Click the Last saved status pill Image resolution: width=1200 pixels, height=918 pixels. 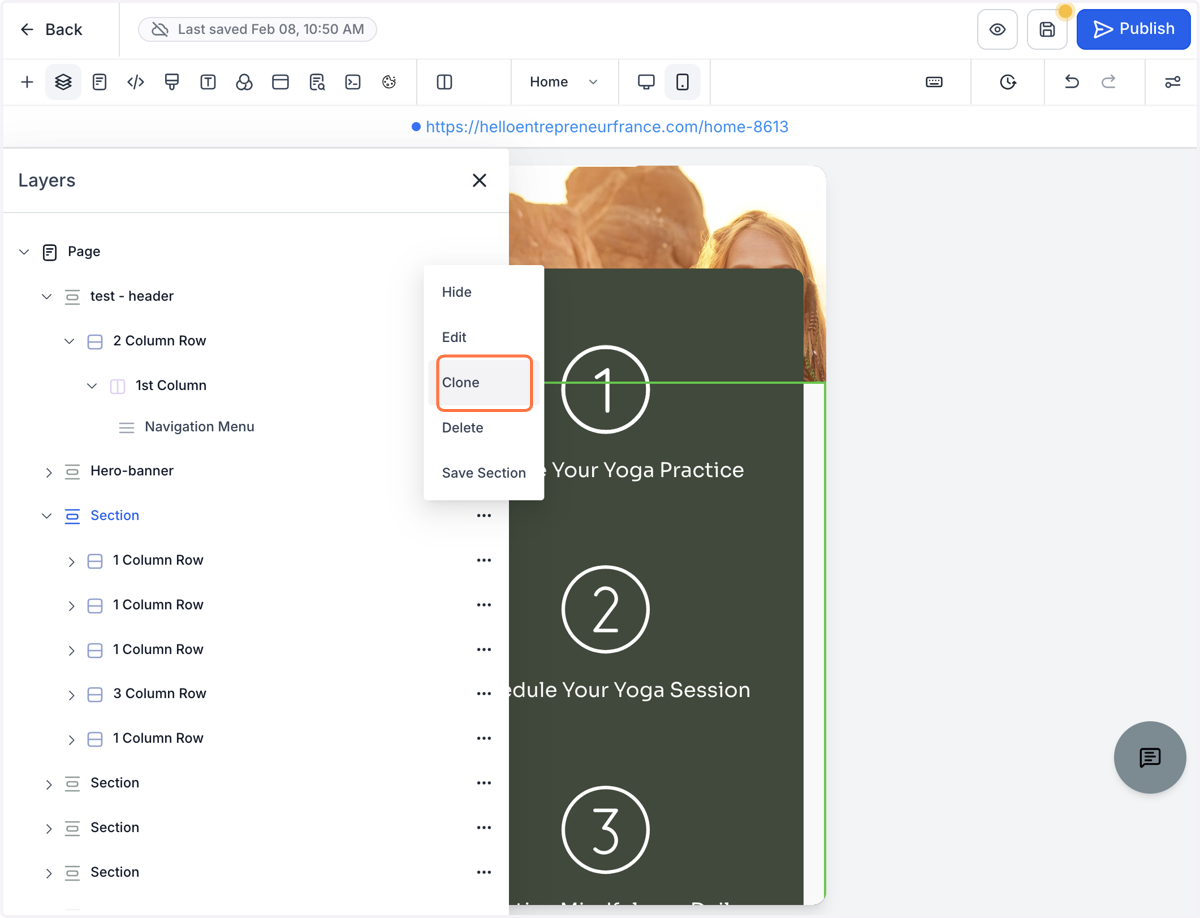point(257,30)
